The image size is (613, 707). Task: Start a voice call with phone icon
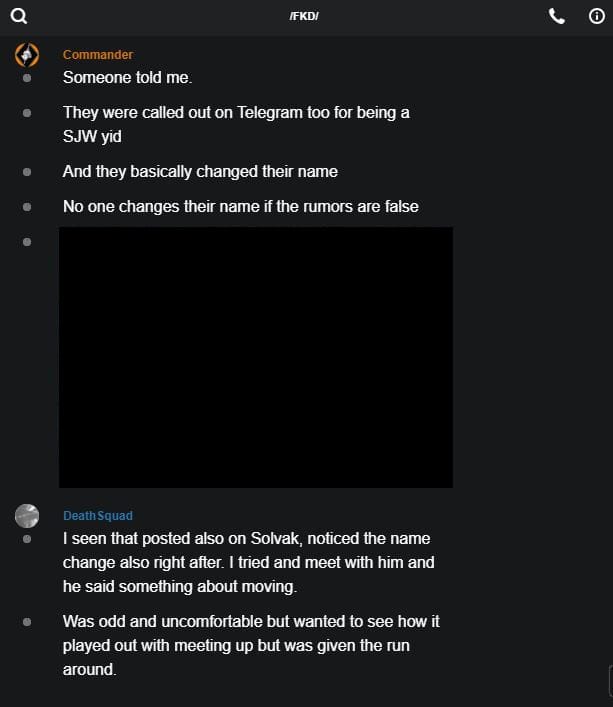pyautogui.click(x=557, y=16)
